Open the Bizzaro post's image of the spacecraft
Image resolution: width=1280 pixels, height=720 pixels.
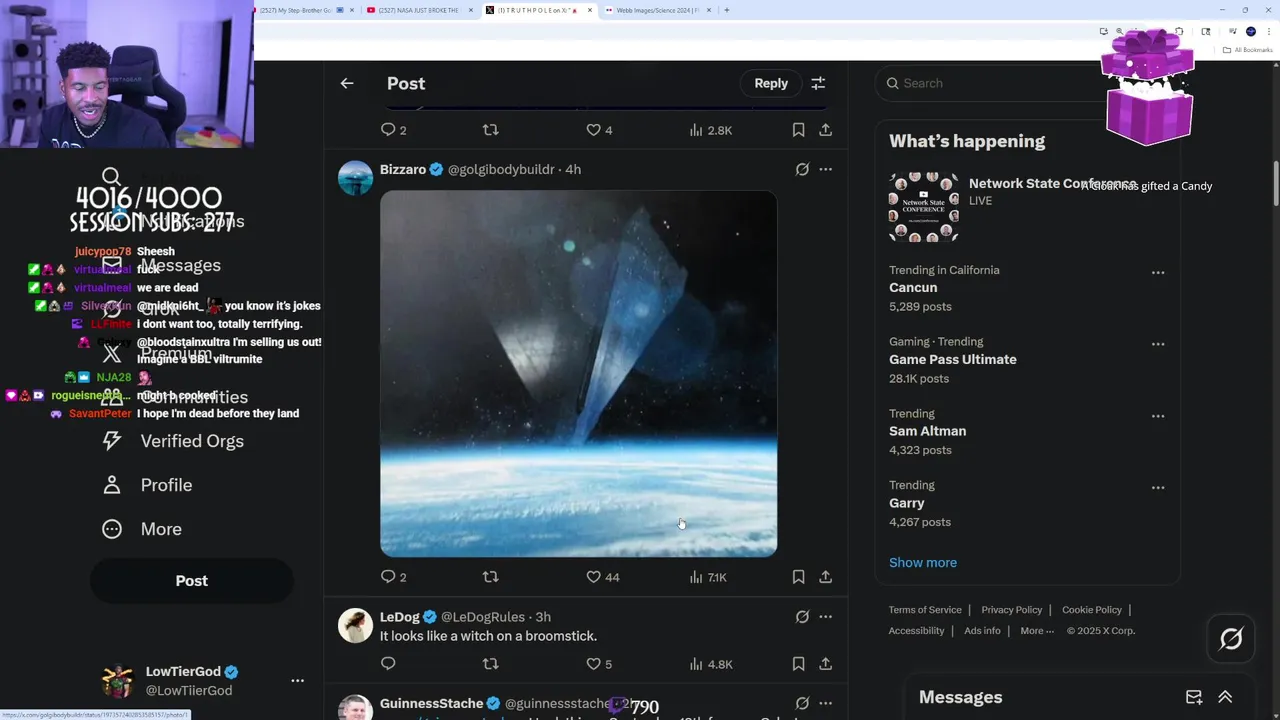(578, 373)
